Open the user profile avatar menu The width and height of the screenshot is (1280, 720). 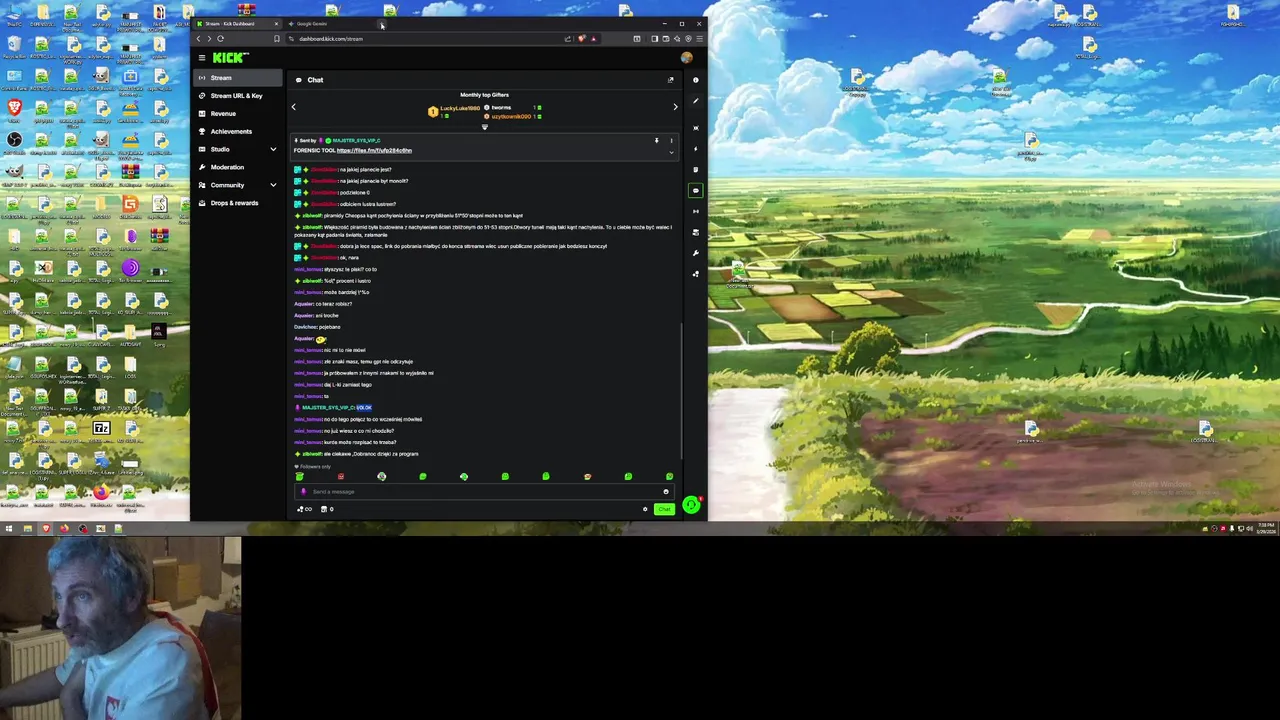coord(686,58)
